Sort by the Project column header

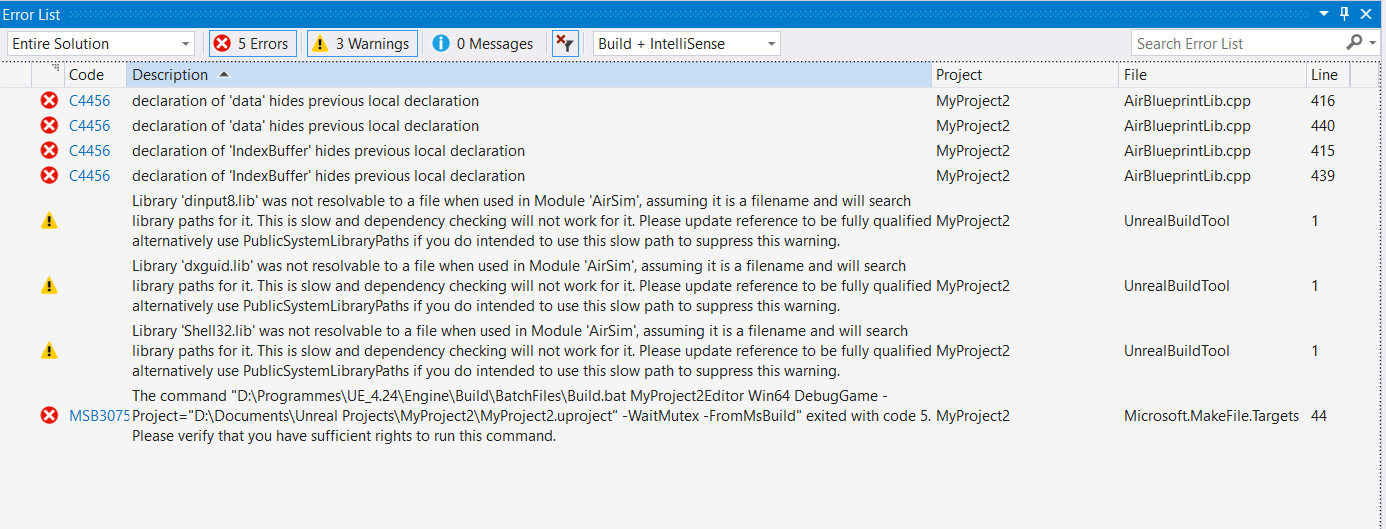pyautogui.click(x=1025, y=75)
